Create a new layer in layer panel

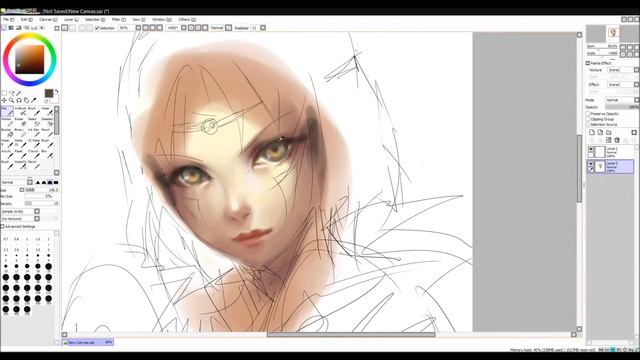592,132
